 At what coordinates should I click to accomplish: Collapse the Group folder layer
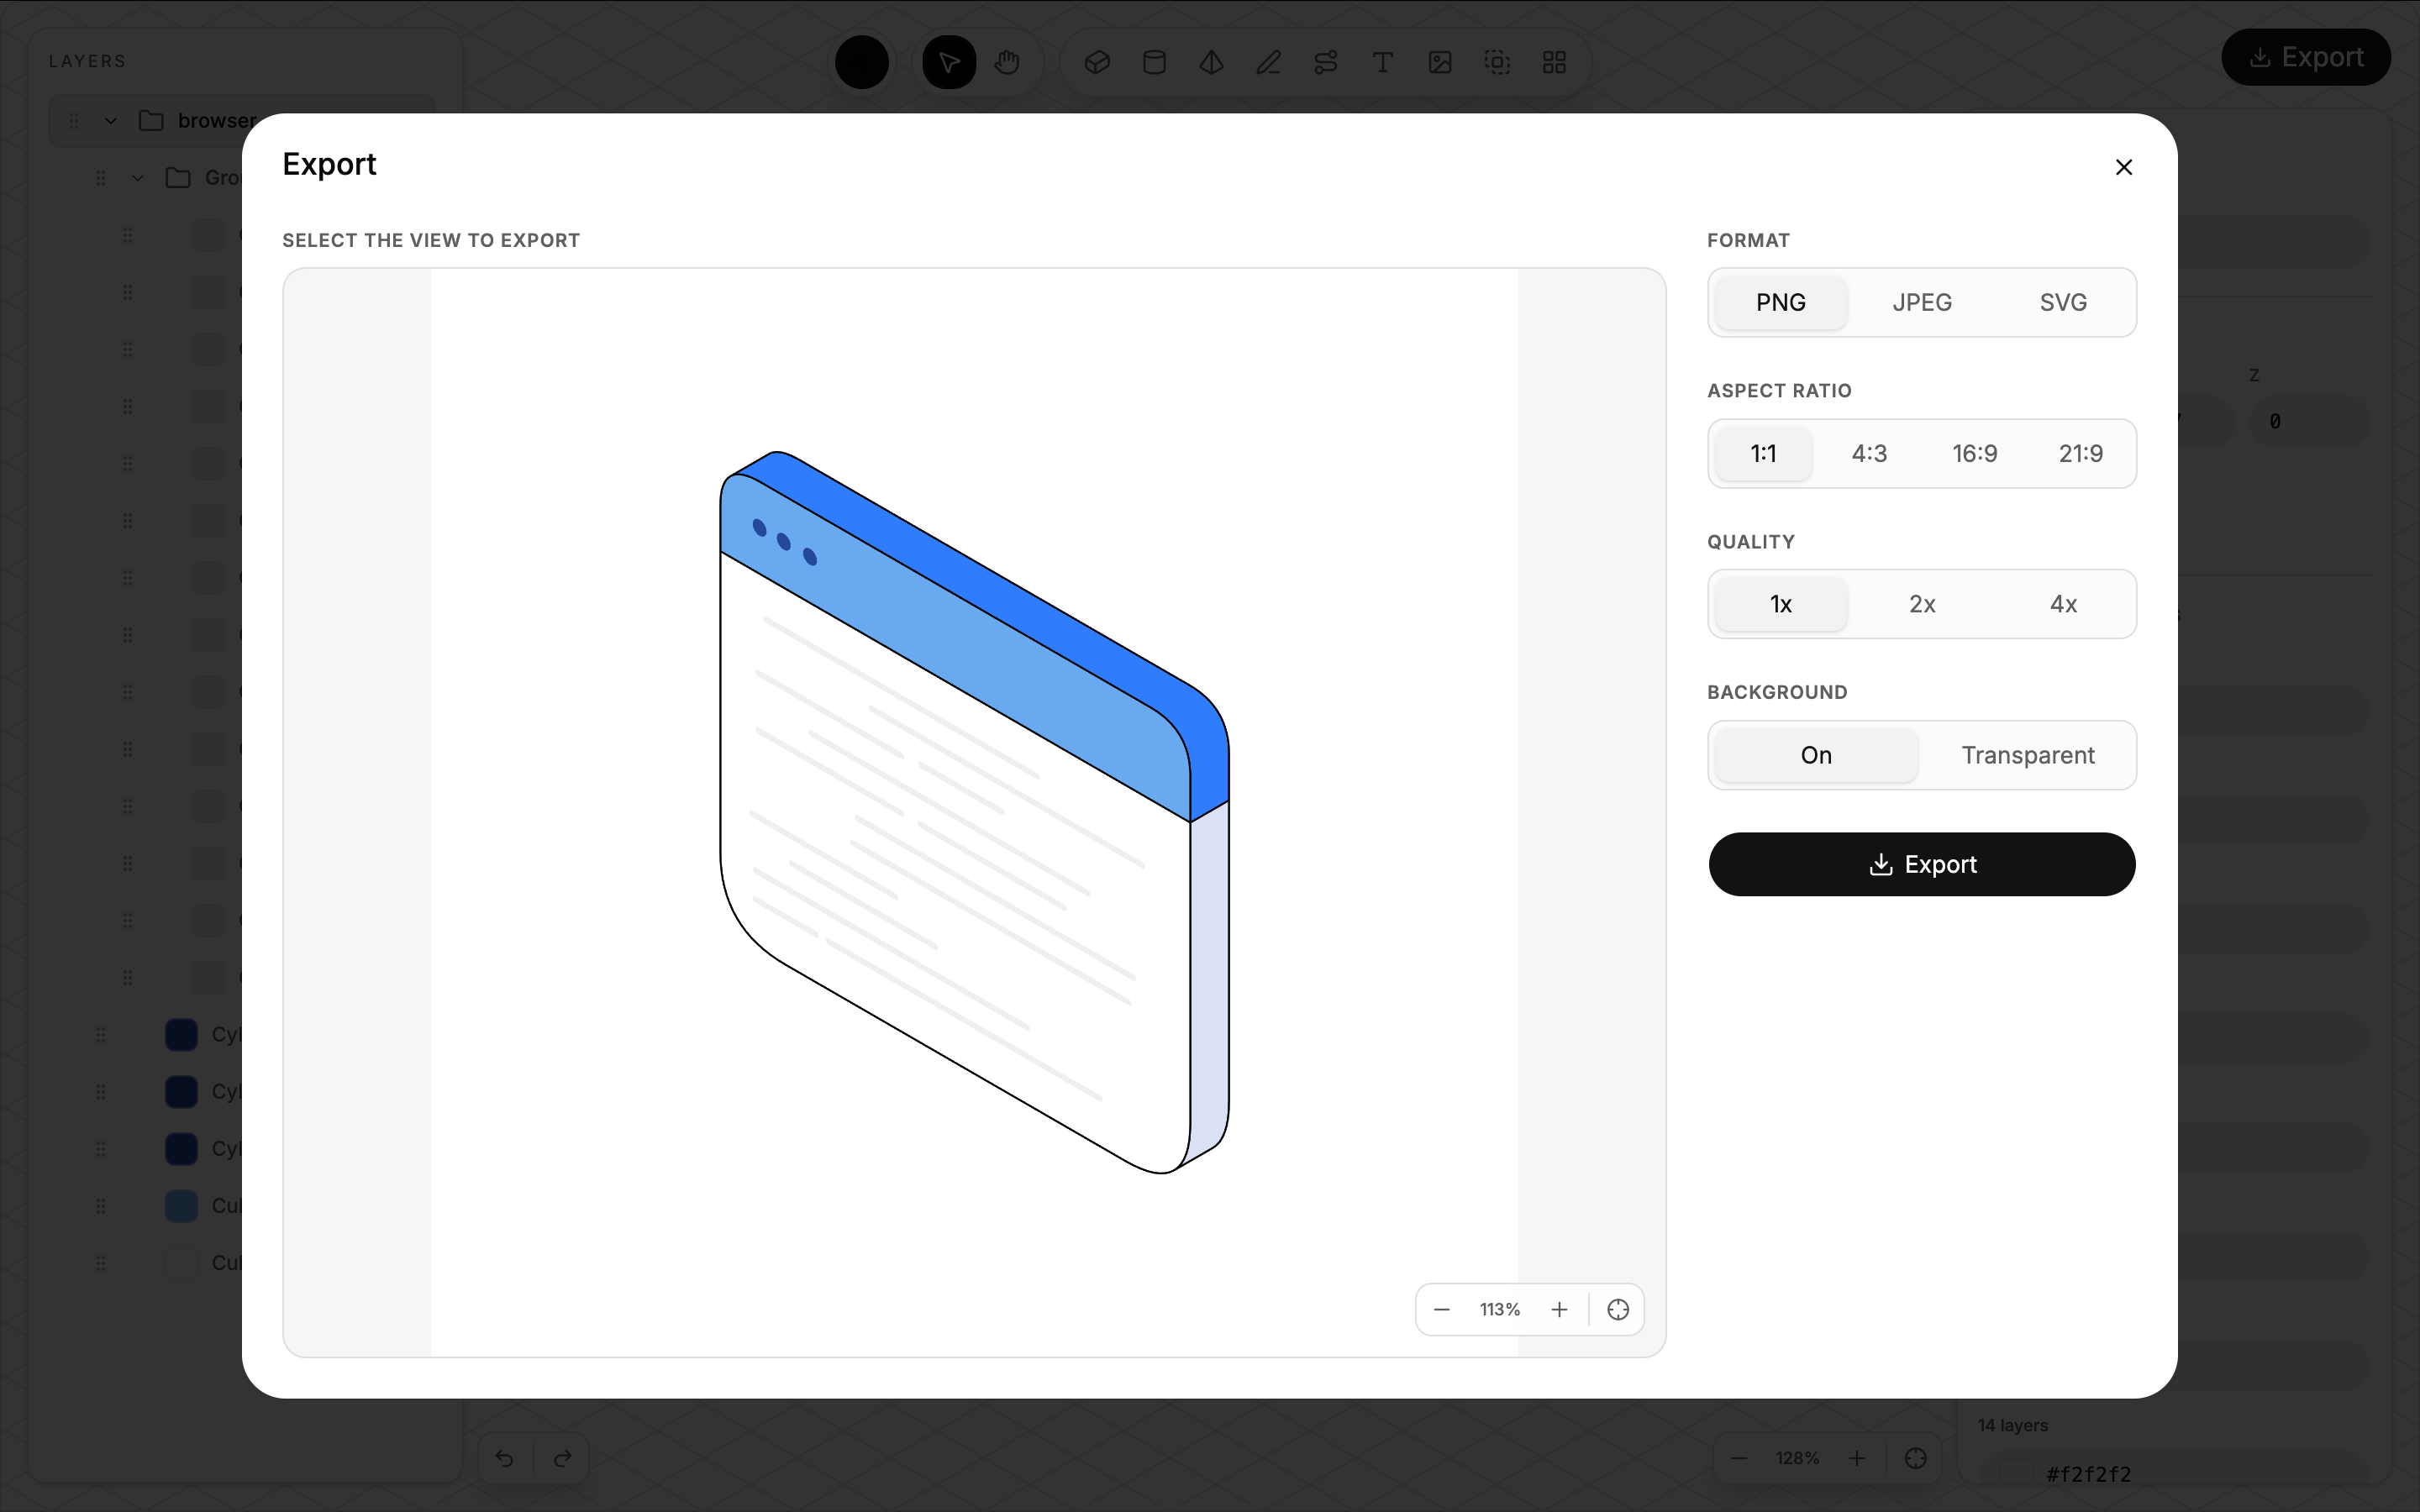tap(138, 178)
